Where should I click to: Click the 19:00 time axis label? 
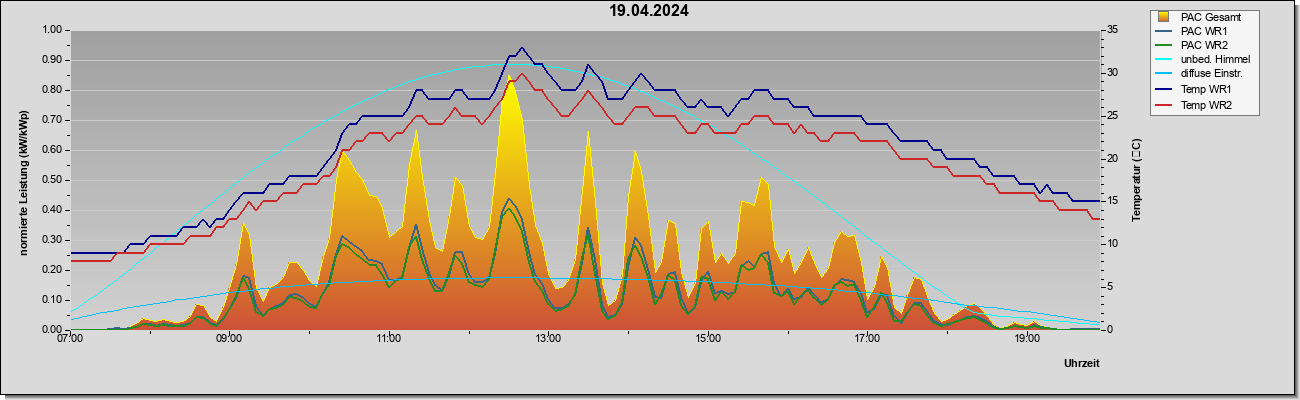tap(1027, 339)
